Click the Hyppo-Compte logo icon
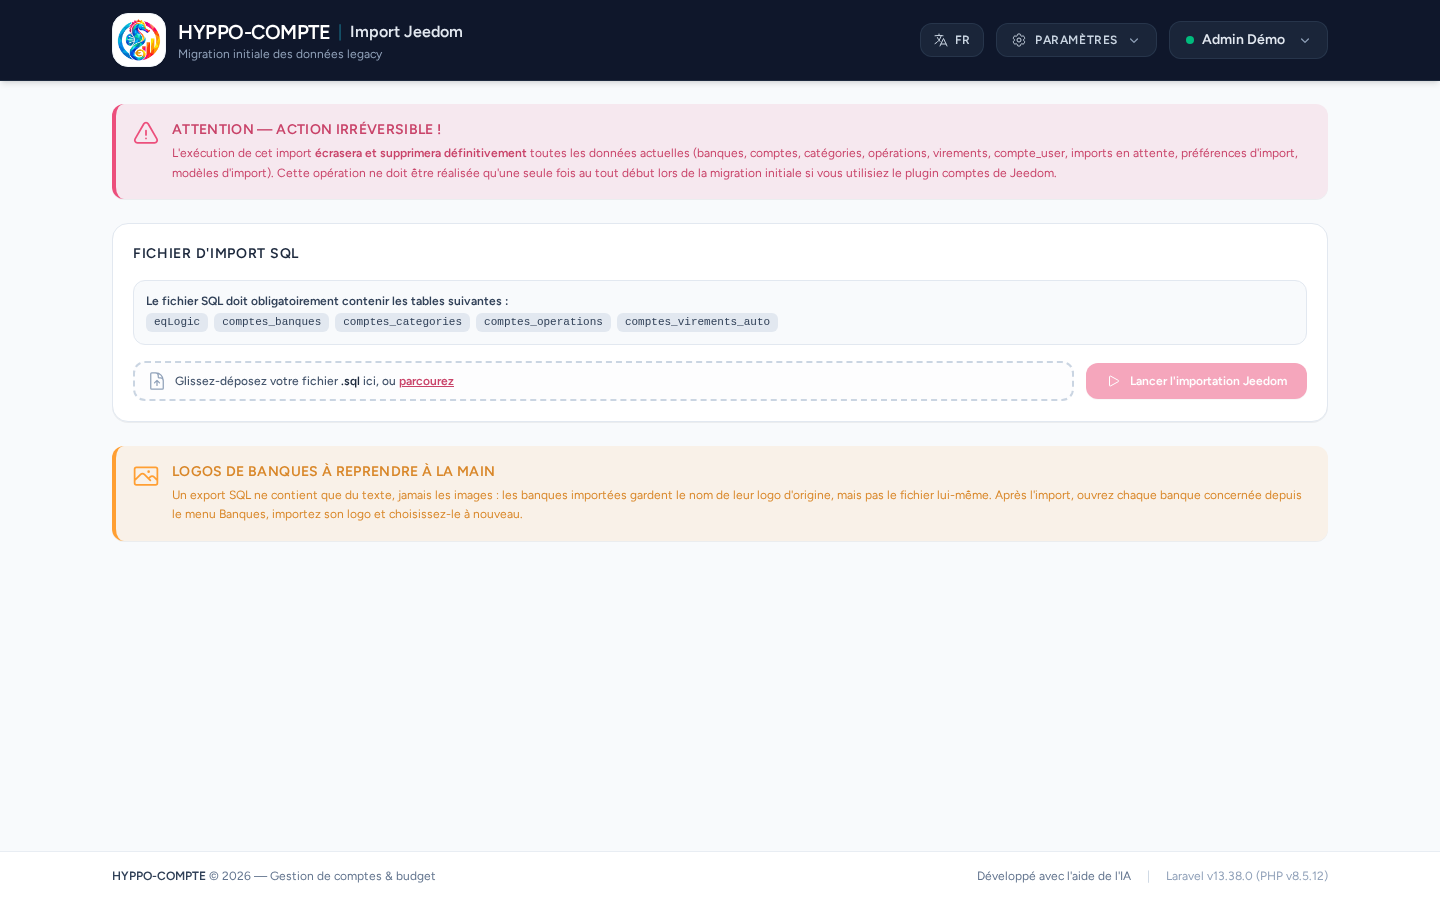Image resolution: width=1440 pixels, height=900 pixels. point(139,40)
